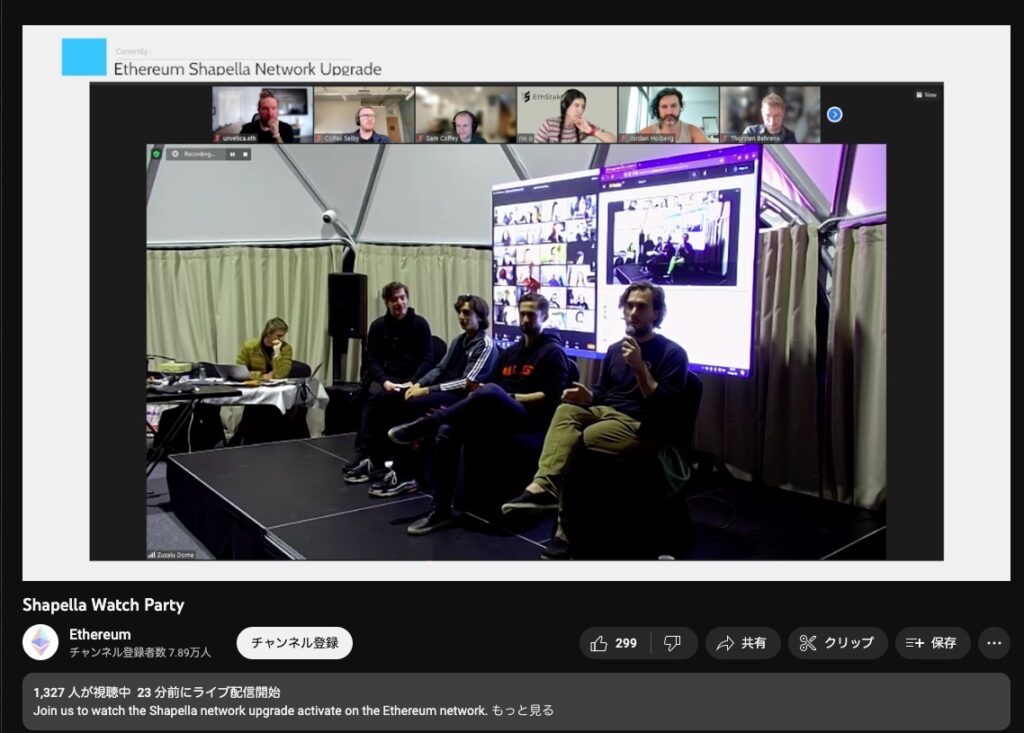Stop the Zoom recording
Image resolution: width=1024 pixels, height=733 pixels.
[246, 154]
